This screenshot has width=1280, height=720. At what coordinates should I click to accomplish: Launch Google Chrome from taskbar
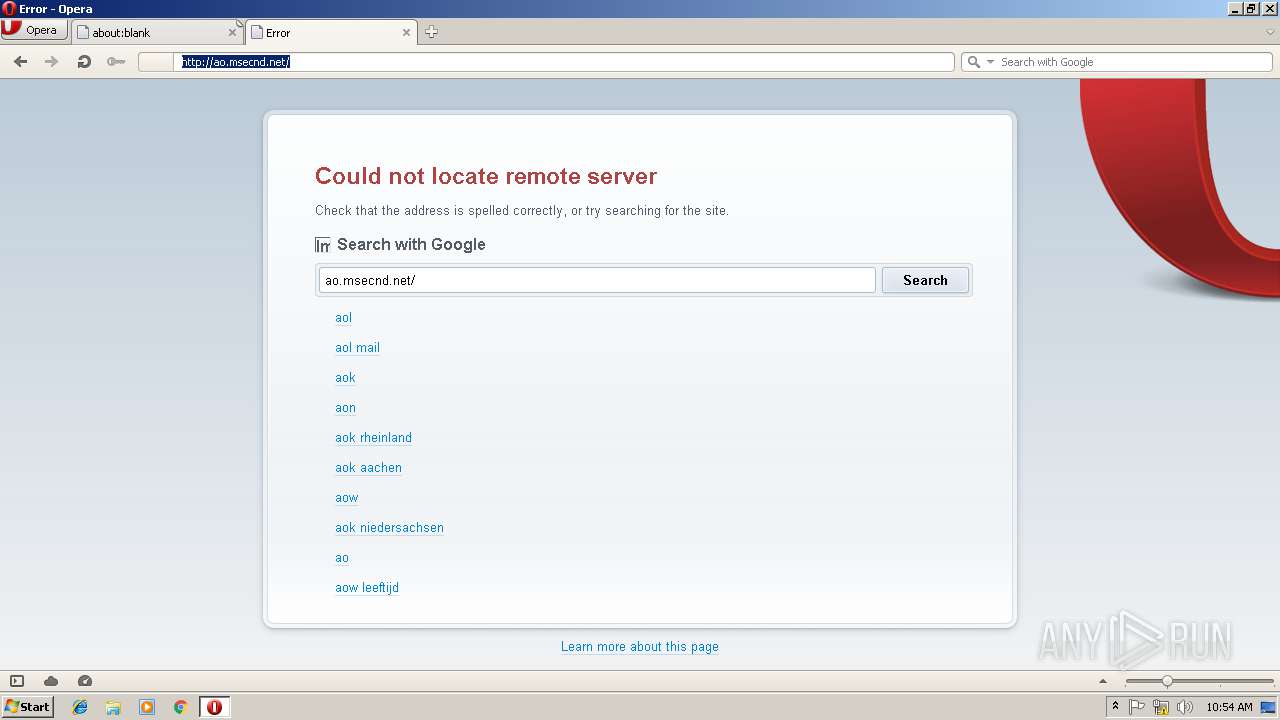point(180,707)
